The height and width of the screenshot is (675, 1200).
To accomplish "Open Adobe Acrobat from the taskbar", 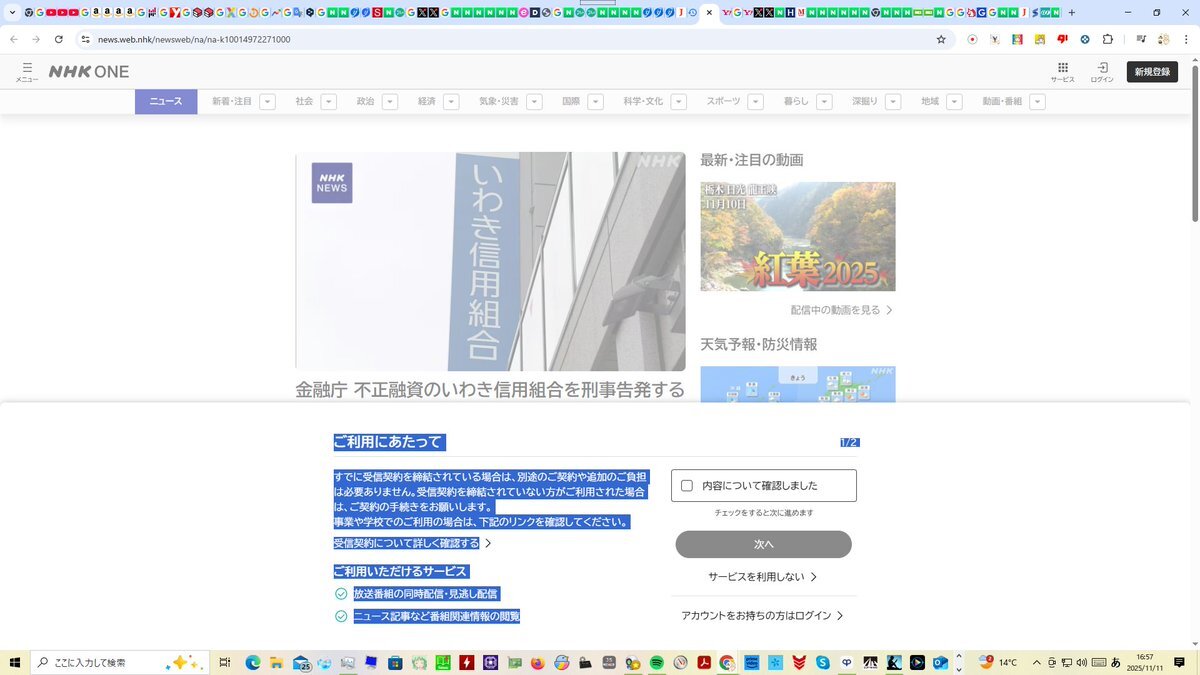I will coord(704,662).
